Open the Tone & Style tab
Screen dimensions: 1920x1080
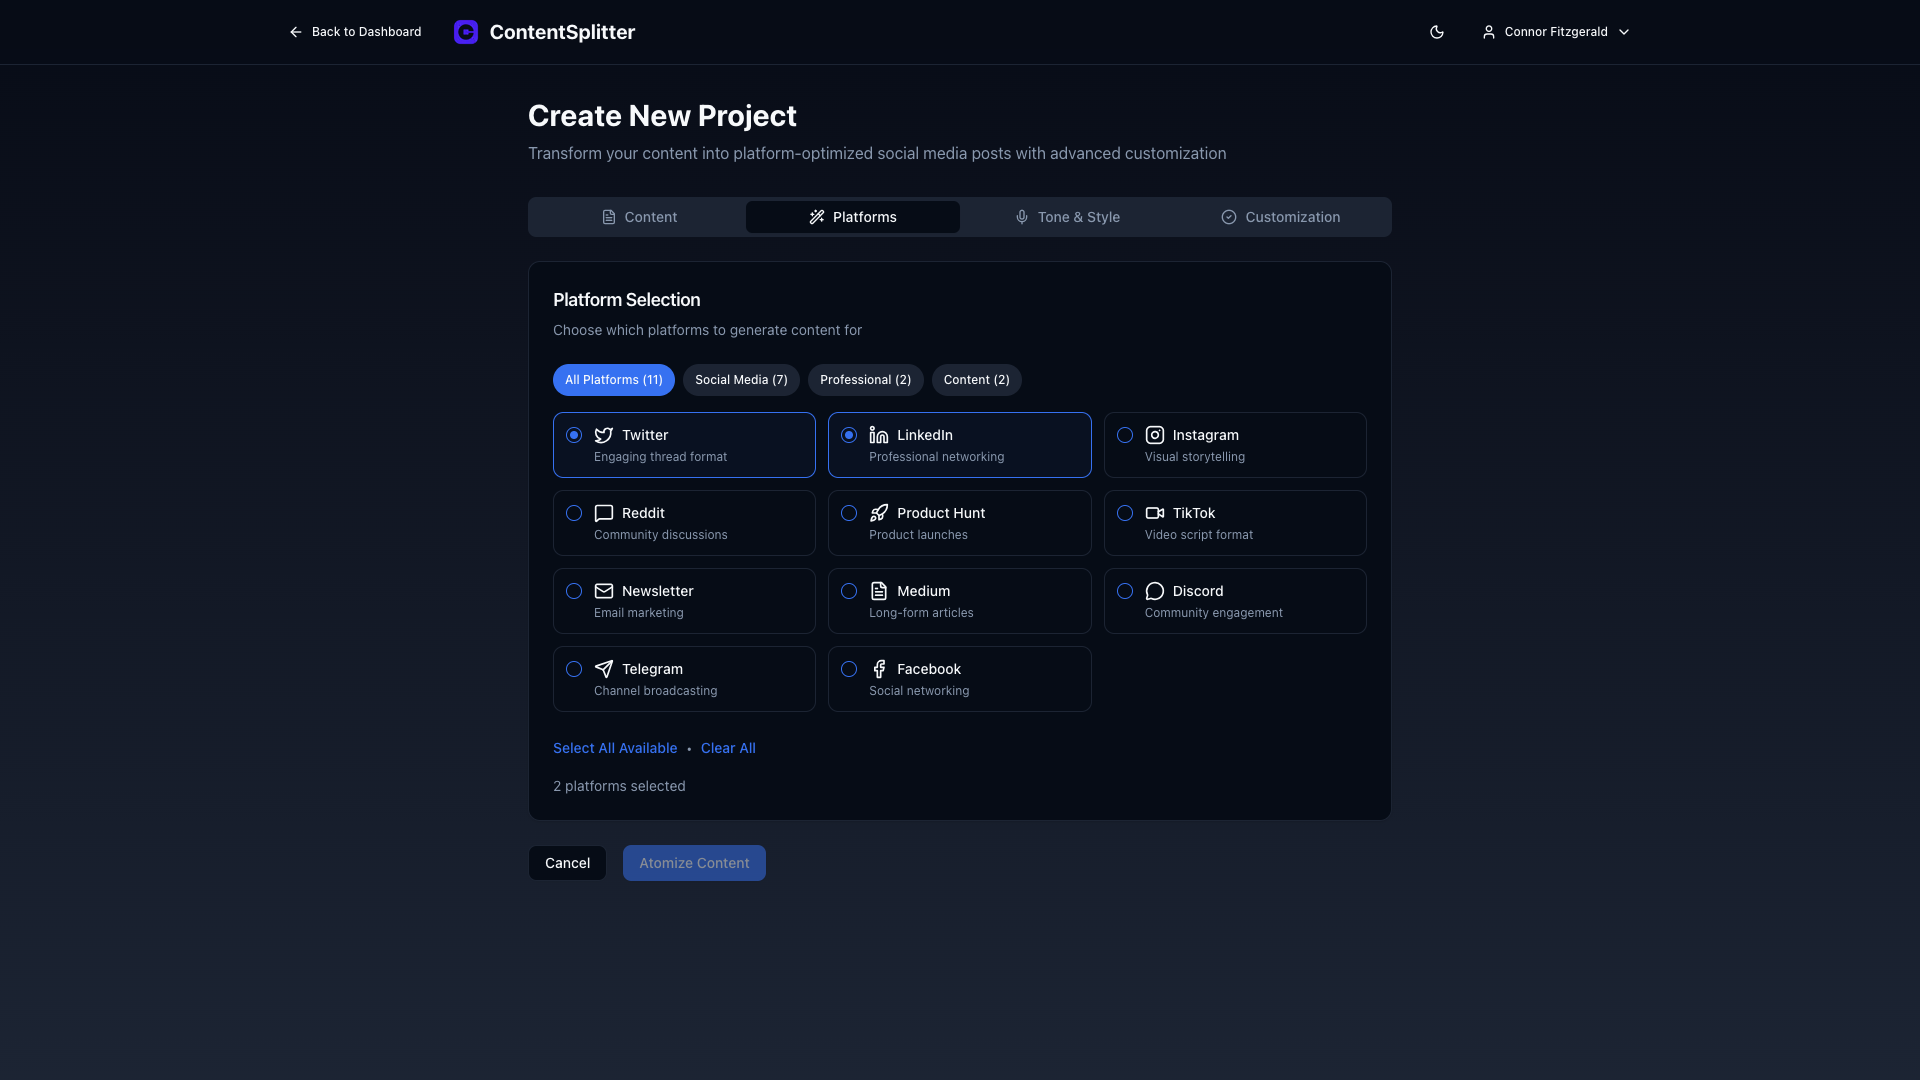pos(1067,217)
